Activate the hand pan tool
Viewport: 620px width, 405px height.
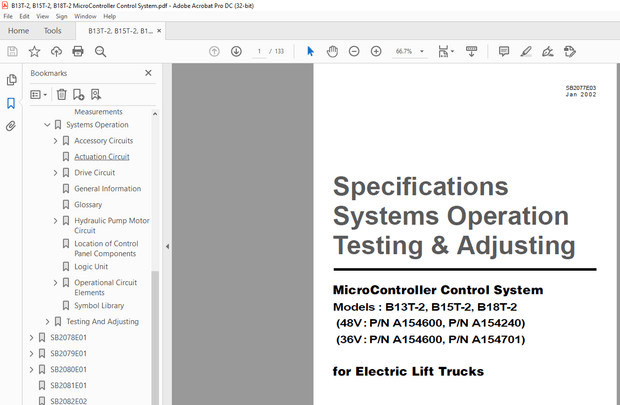click(332, 51)
